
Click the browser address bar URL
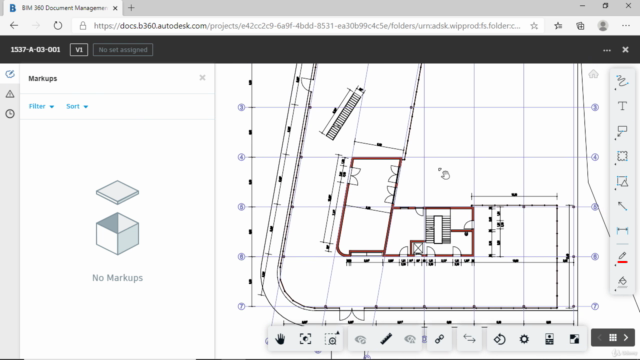pyautogui.click(x=307, y=26)
